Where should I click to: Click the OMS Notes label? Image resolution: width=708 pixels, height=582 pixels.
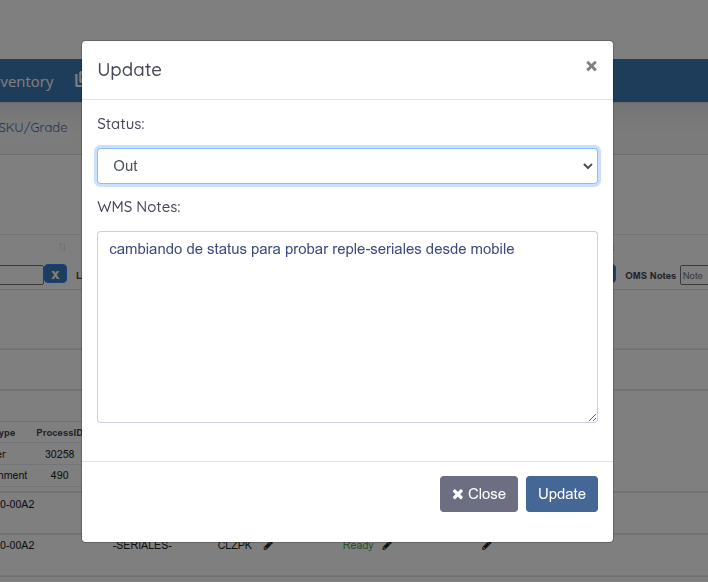[650, 275]
